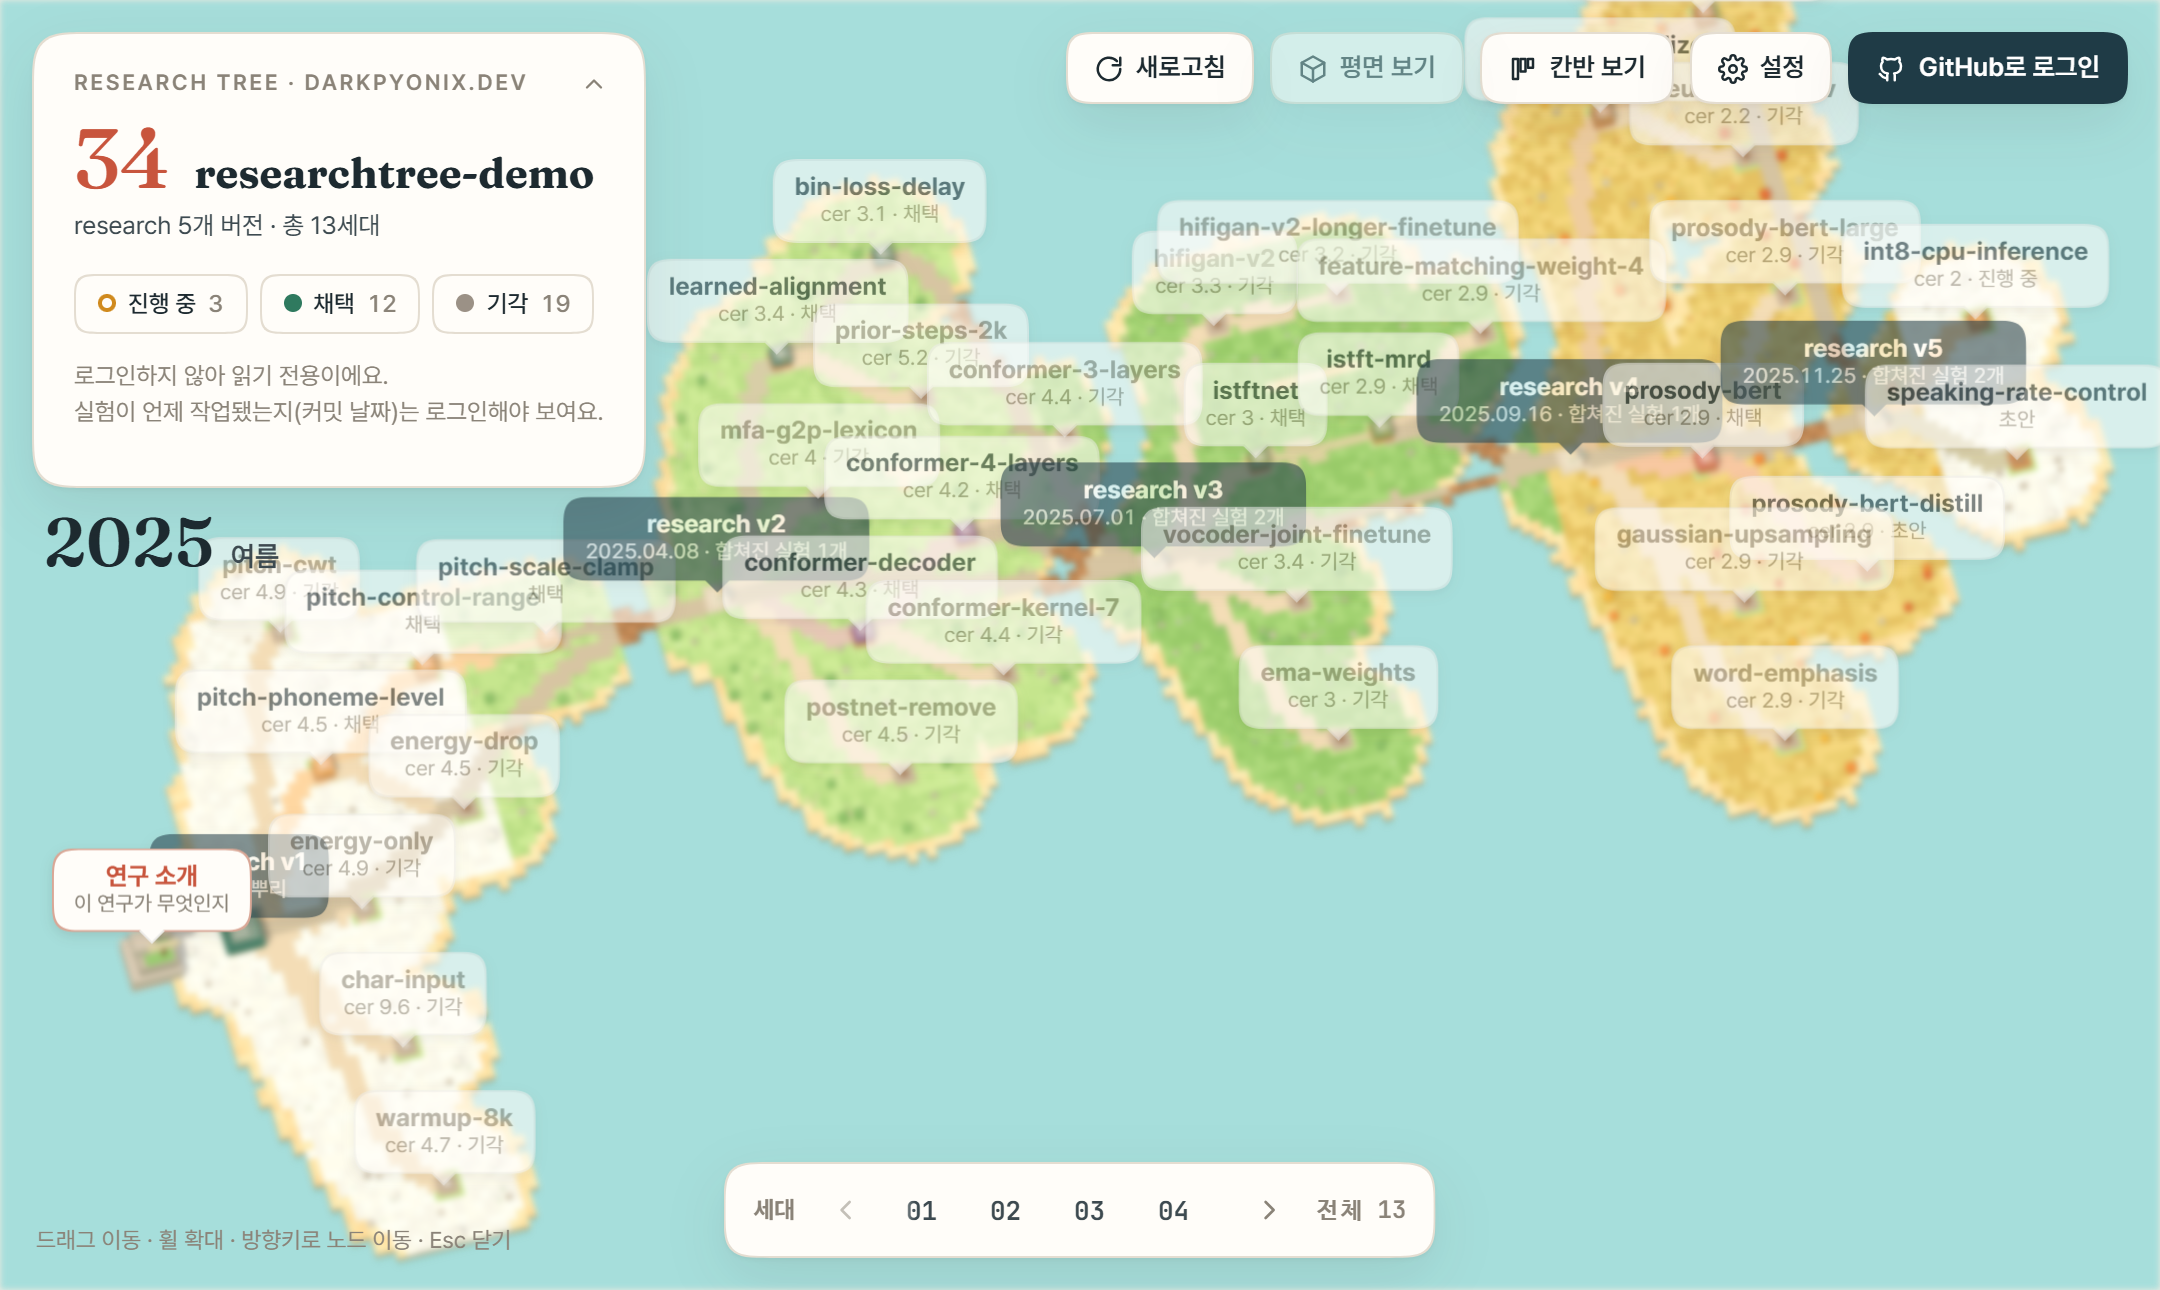Select generation 03
The width and height of the screenshot is (2160, 1290).
click(x=1089, y=1211)
